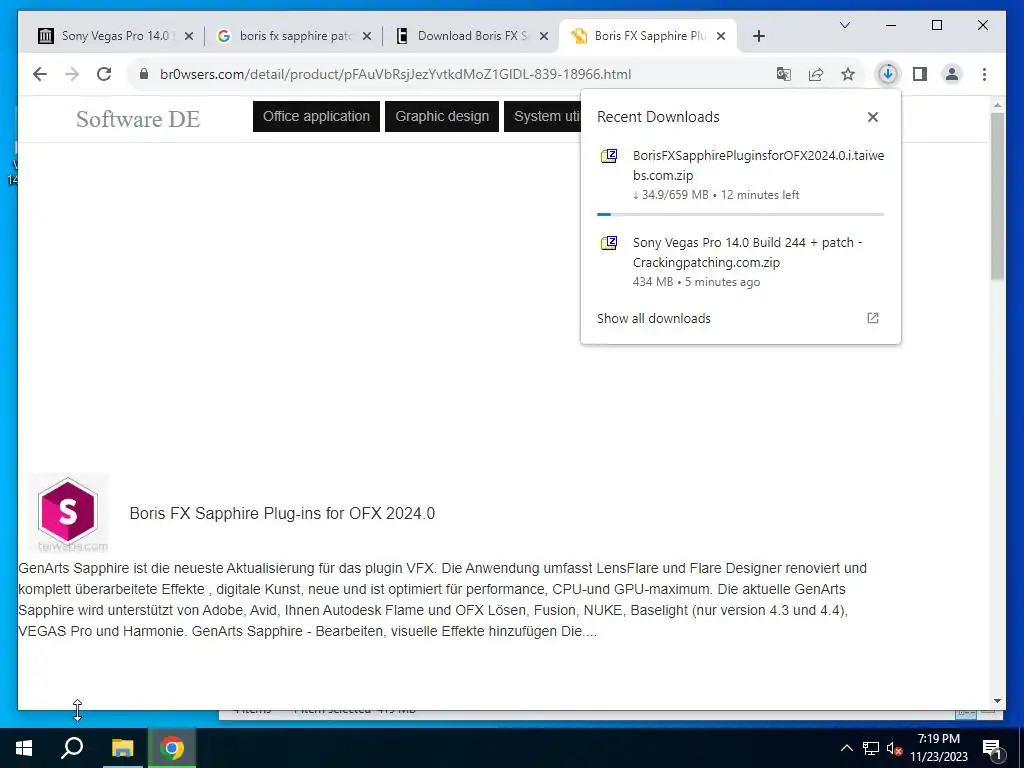The height and width of the screenshot is (768, 1024).
Task: Share this page icon
Action: pyautogui.click(x=816, y=74)
